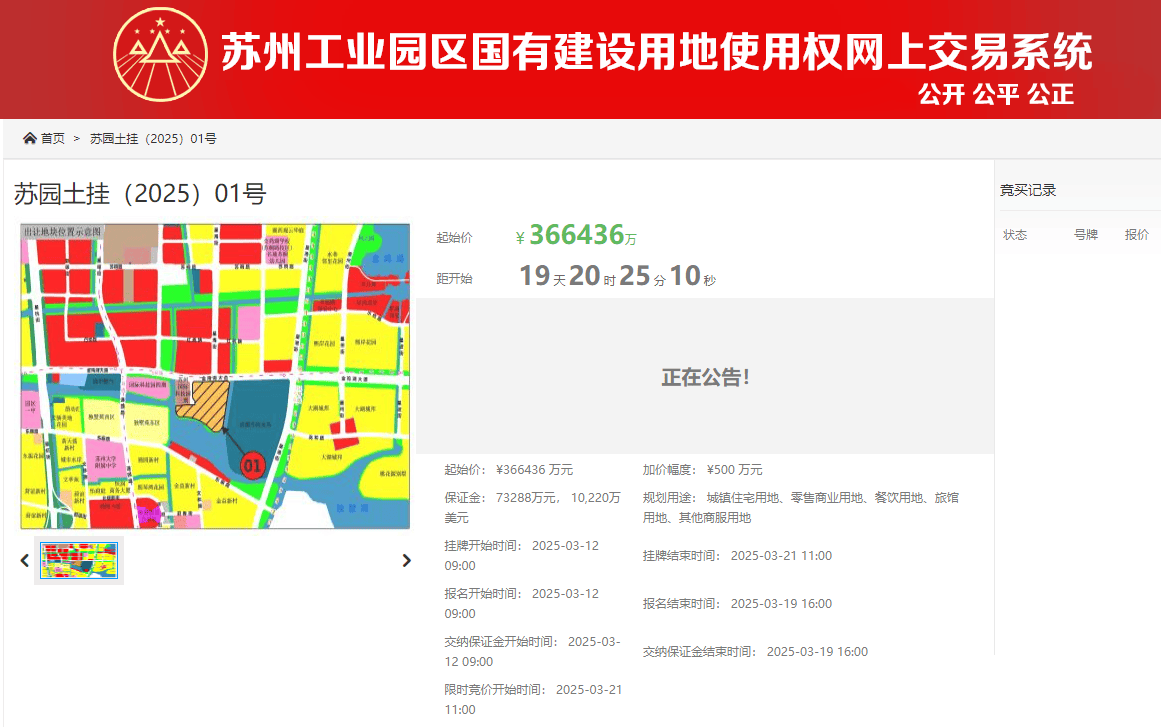1161x727 pixels.
Task: Click the 竞买记录 panel heading
Action: click(1028, 190)
